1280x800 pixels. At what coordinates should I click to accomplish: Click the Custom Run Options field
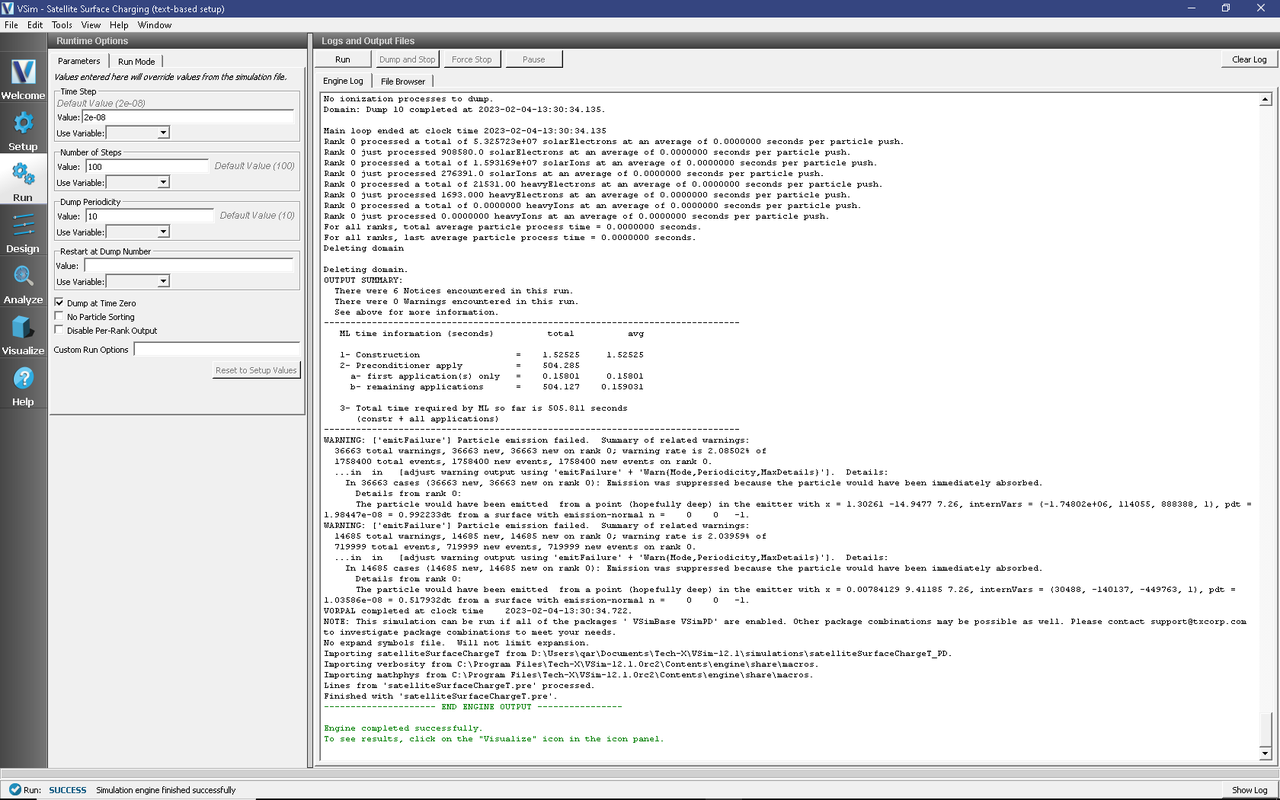click(x=216, y=350)
